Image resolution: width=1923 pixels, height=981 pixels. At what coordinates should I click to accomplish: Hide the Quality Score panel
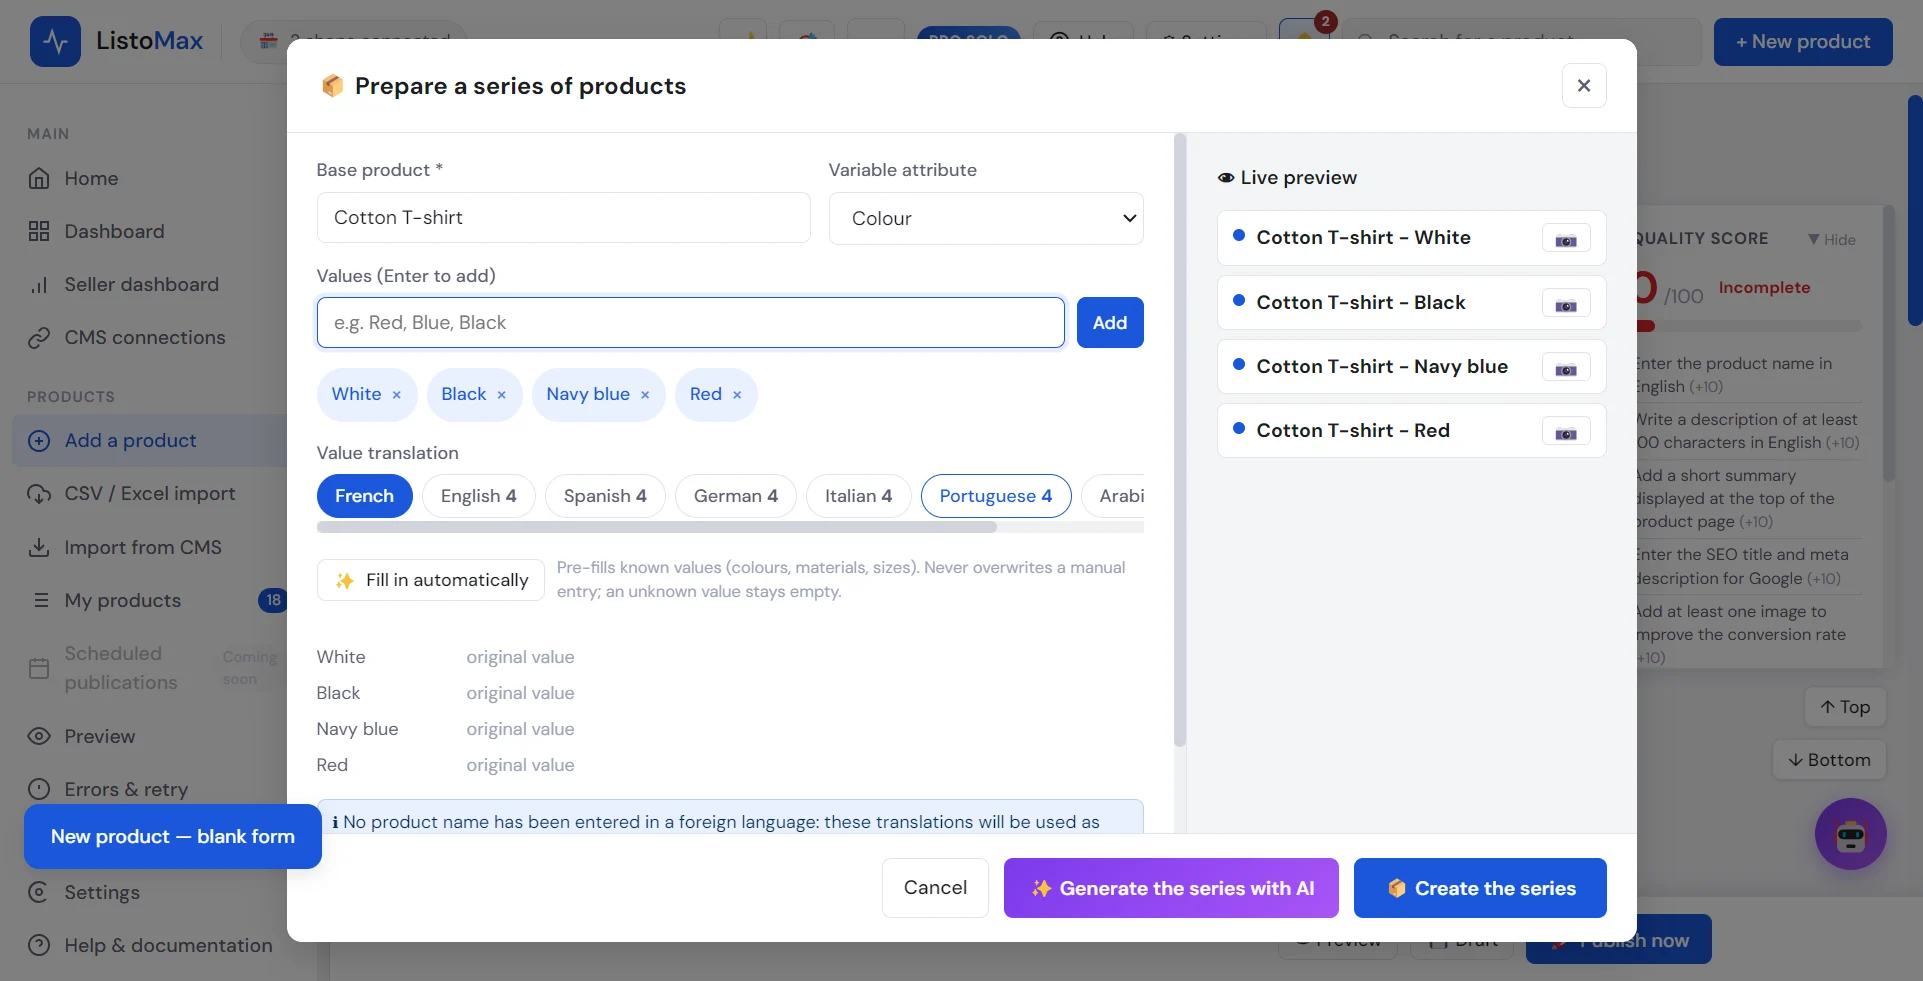click(1832, 239)
